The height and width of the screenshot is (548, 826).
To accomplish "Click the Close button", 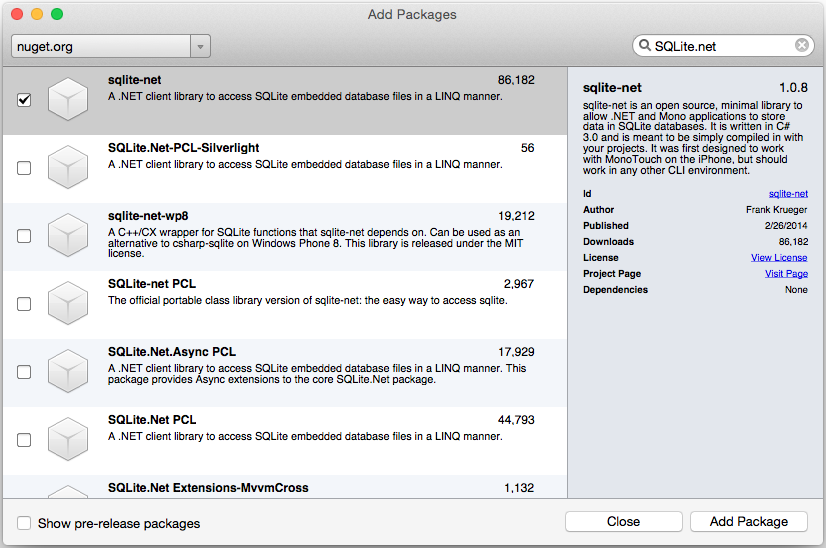I will click(x=623, y=521).
